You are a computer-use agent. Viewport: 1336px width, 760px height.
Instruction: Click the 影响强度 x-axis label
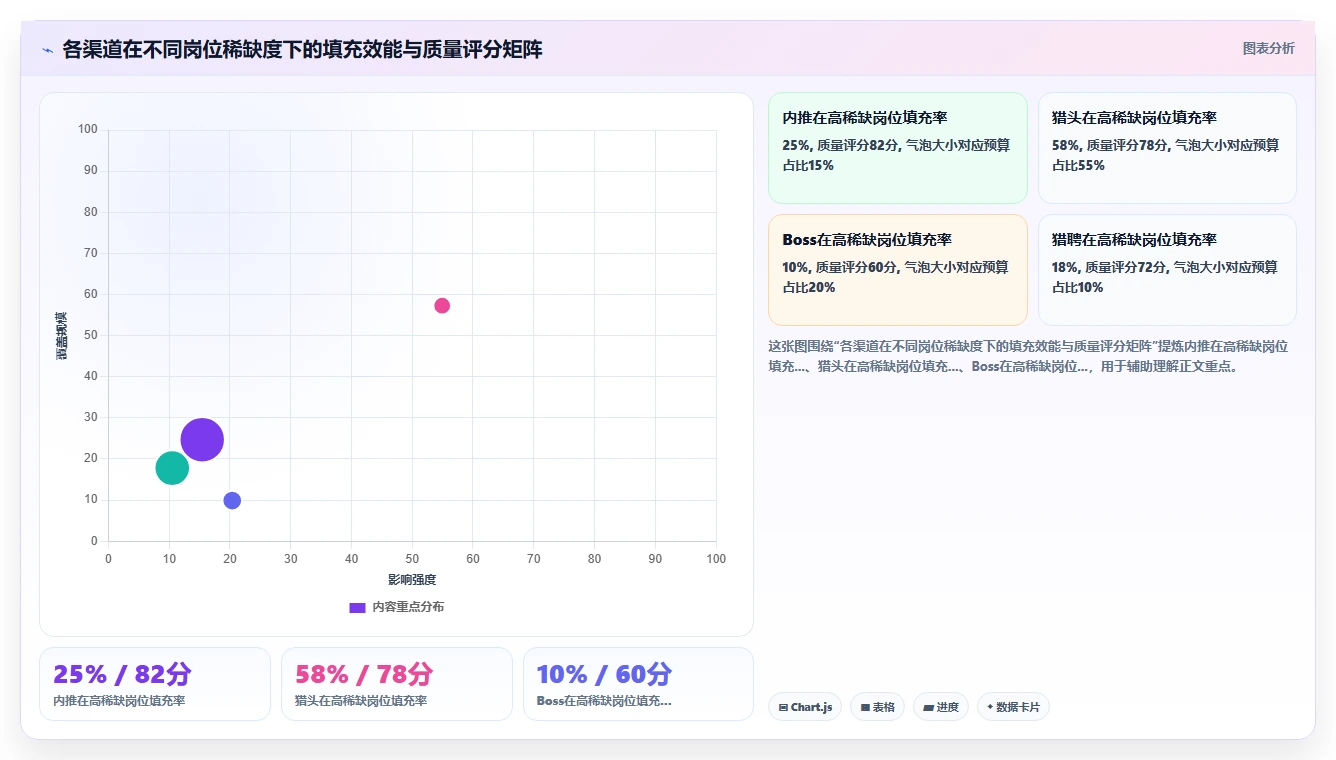pos(412,580)
